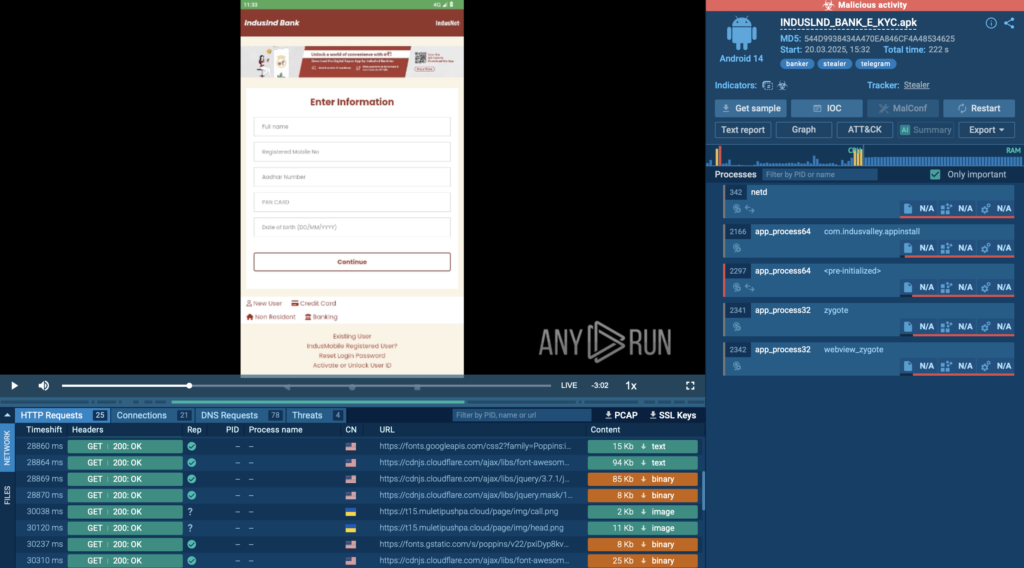Mute the recording with the speaker icon

click(43, 385)
